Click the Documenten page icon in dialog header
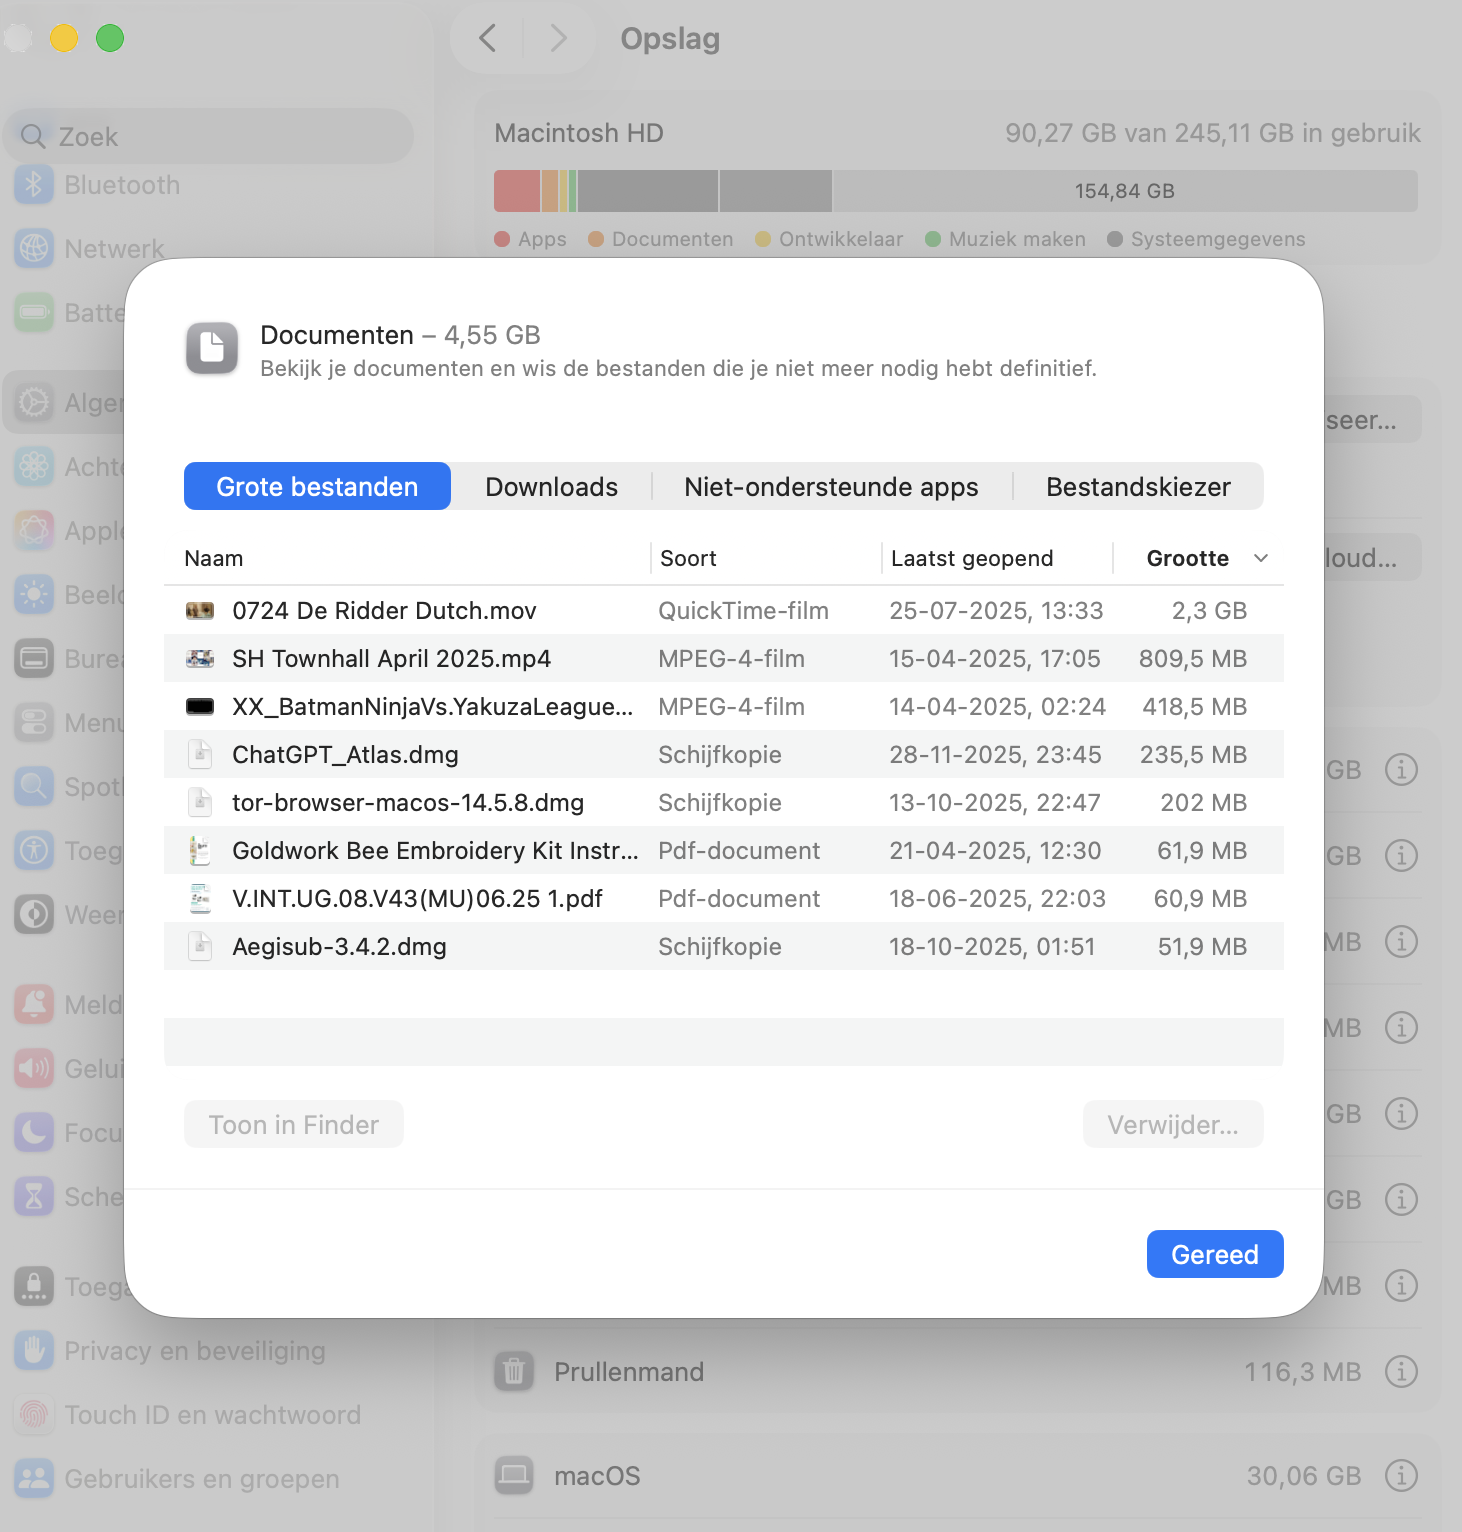The height and width of the screenshot is (1532, 1462). [210, 349]
